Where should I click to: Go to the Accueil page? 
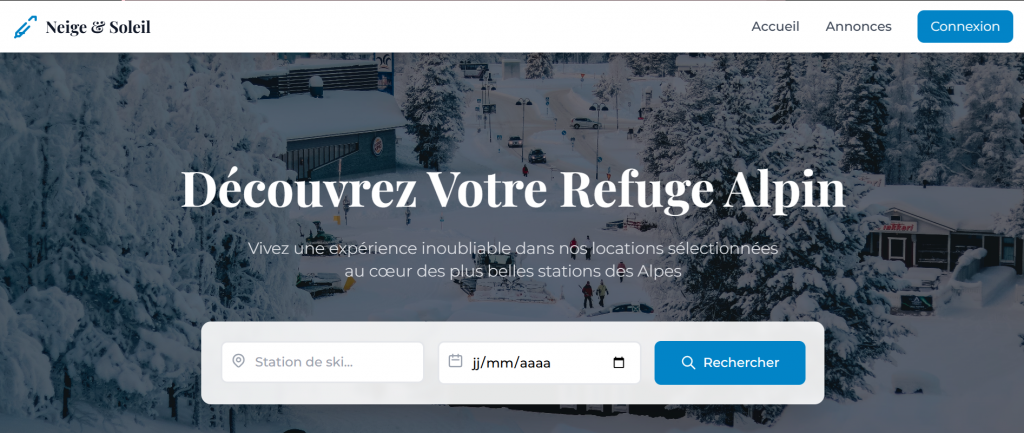click(x=775, y=27)
